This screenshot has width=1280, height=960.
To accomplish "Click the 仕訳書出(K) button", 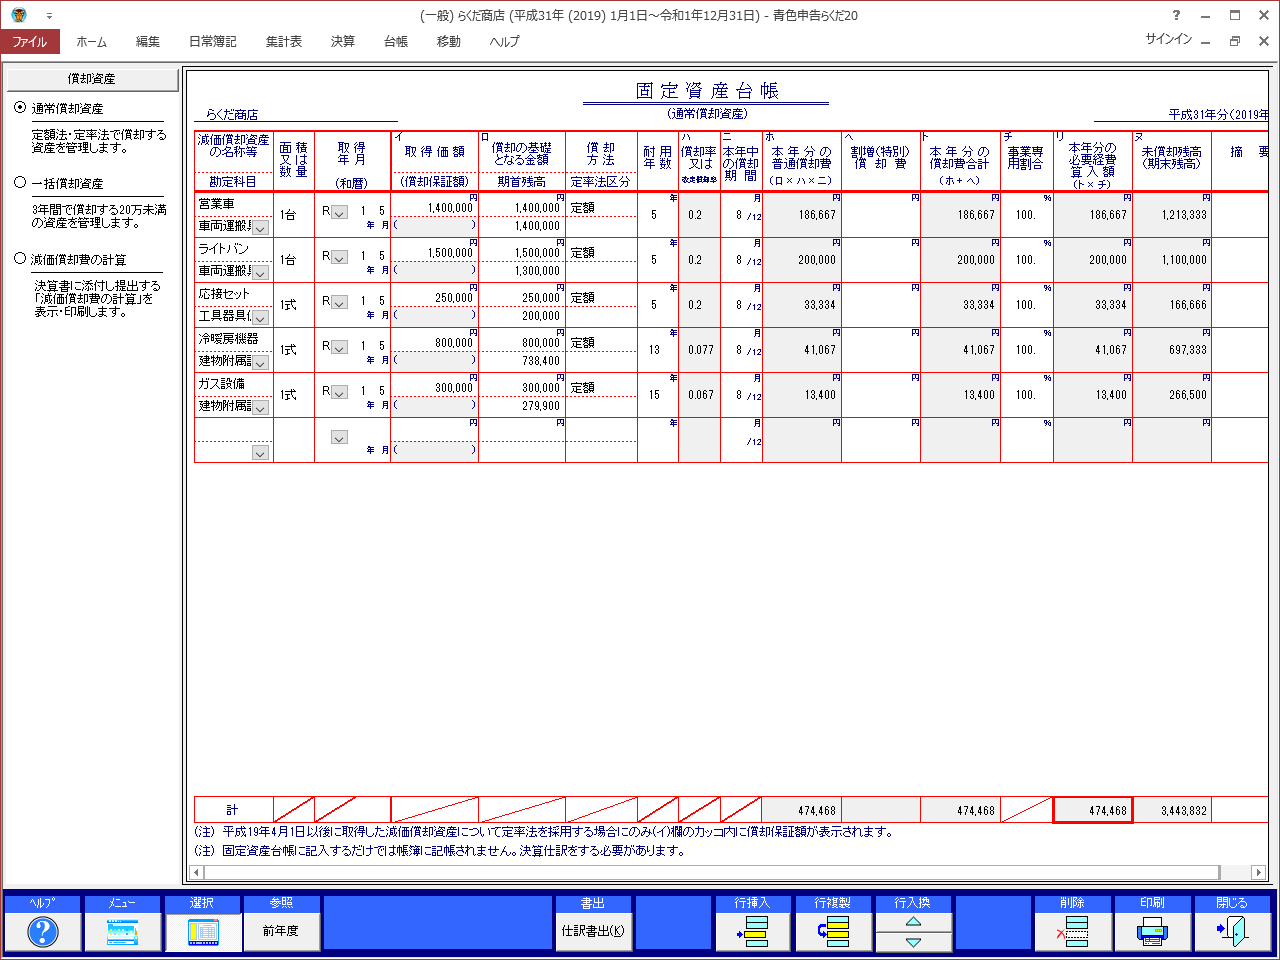I will (x=593, y=931).
